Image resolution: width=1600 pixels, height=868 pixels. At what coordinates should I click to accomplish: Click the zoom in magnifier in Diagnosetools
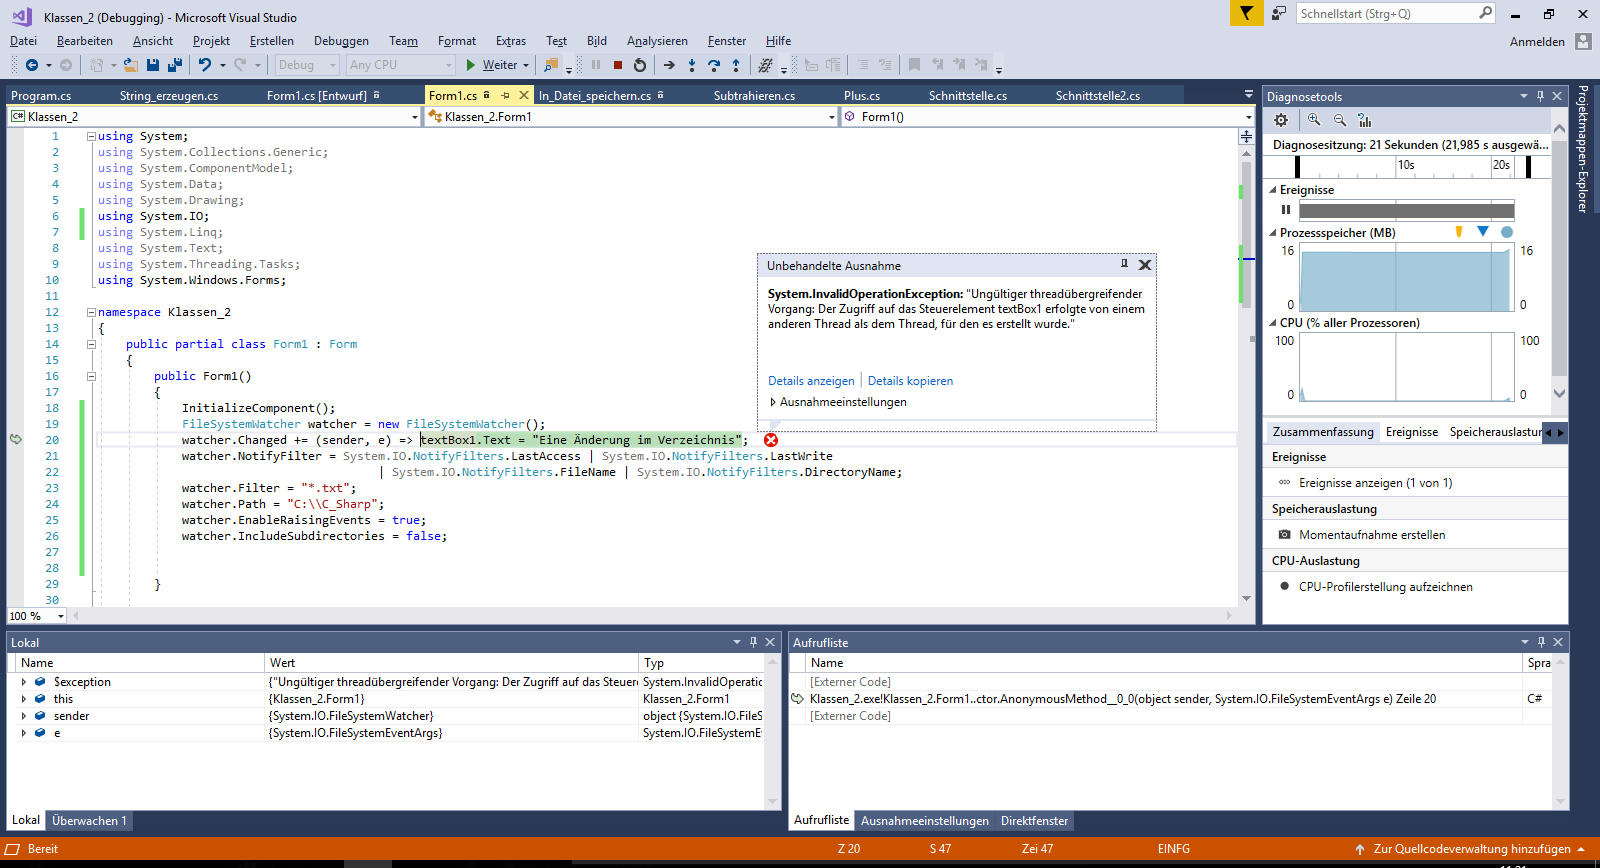pyautogui.click(x=1314, y=120)
